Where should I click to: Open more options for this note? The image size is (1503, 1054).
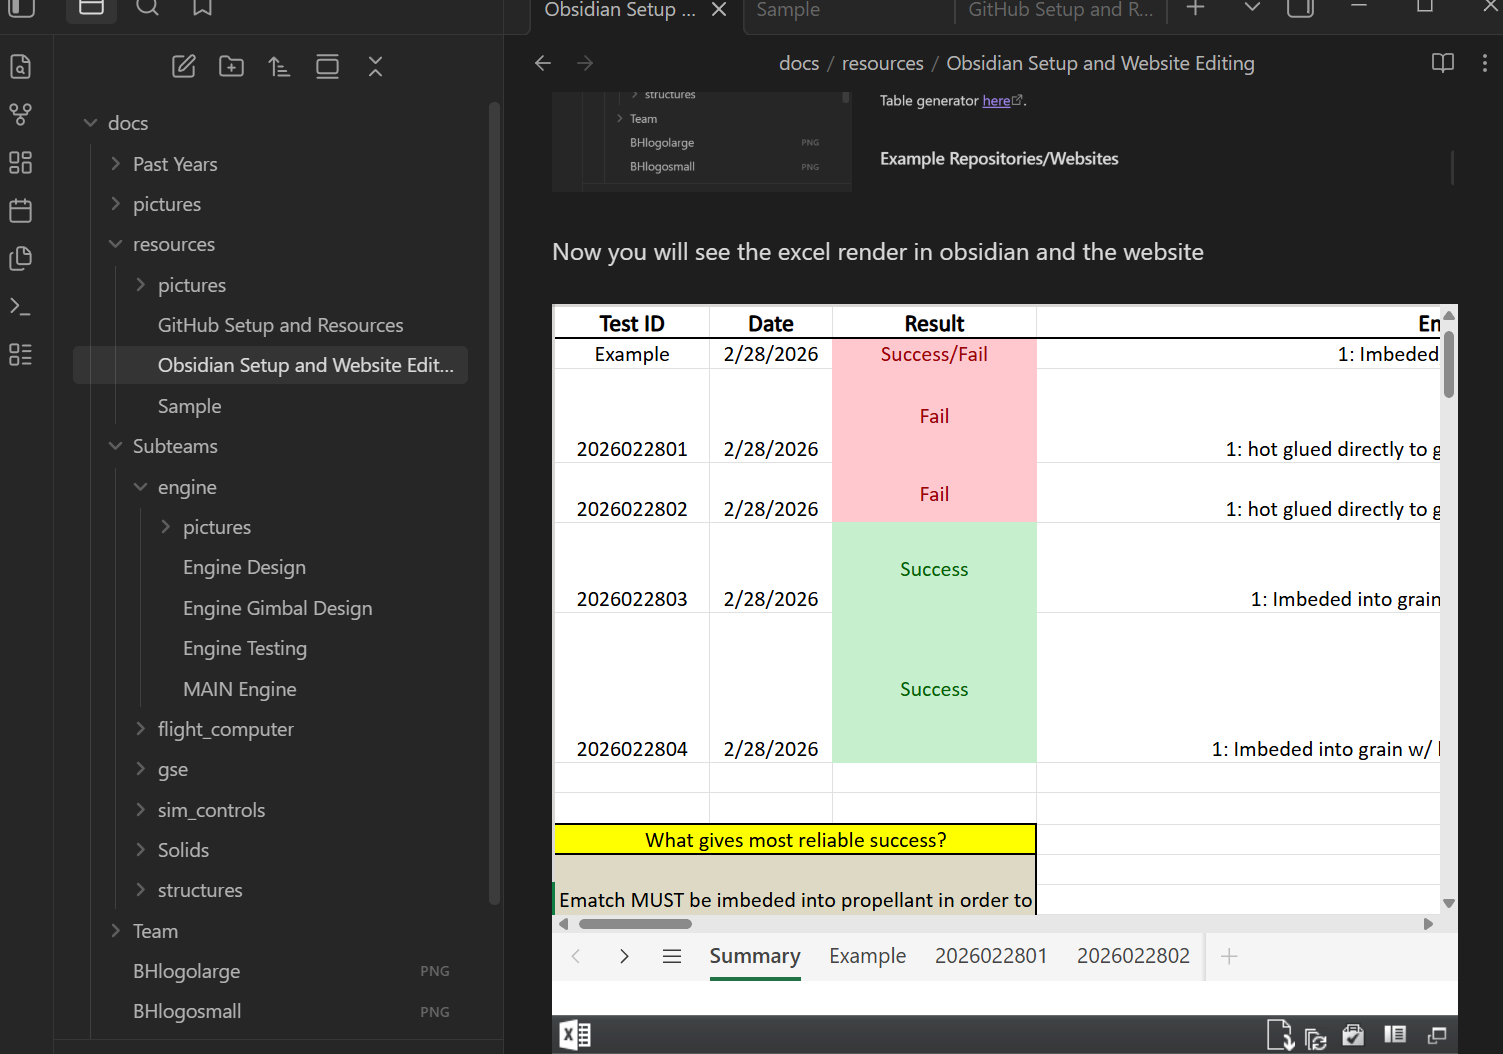1484,63
